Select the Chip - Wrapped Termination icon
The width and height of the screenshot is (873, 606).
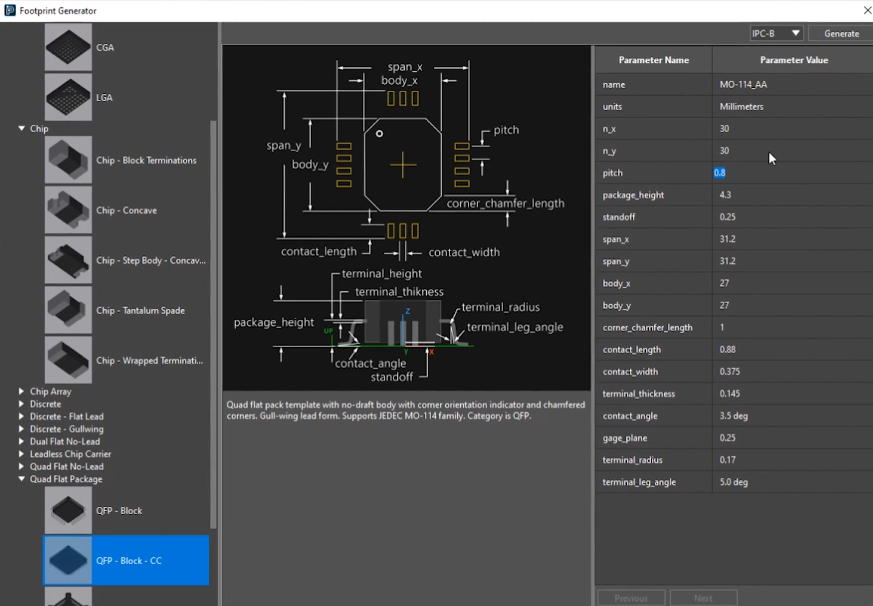click(x=68, y=360)
